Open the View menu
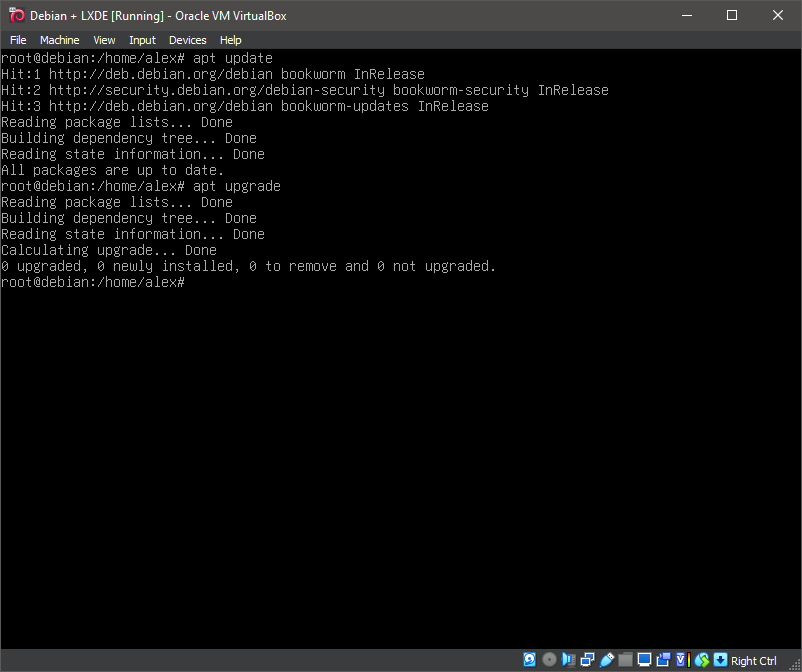The image size is (802, 672). 104,40
